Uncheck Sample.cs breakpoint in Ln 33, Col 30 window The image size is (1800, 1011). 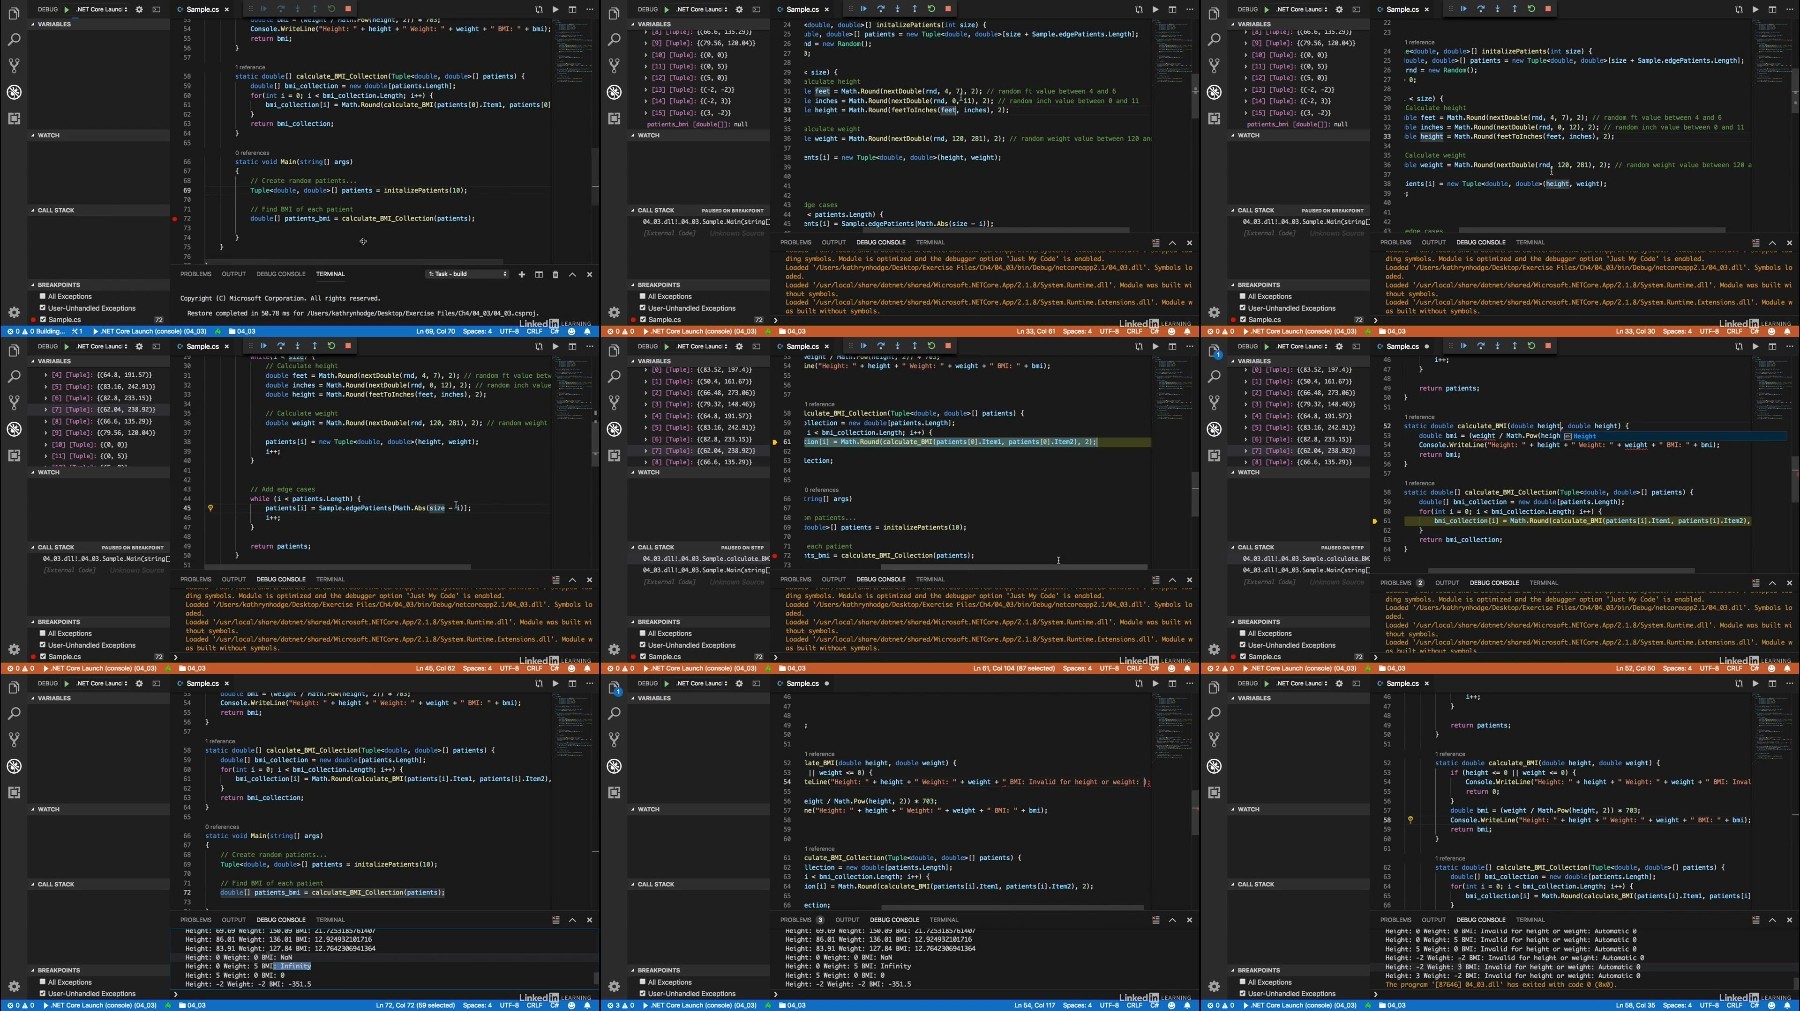coord(1242,320)
